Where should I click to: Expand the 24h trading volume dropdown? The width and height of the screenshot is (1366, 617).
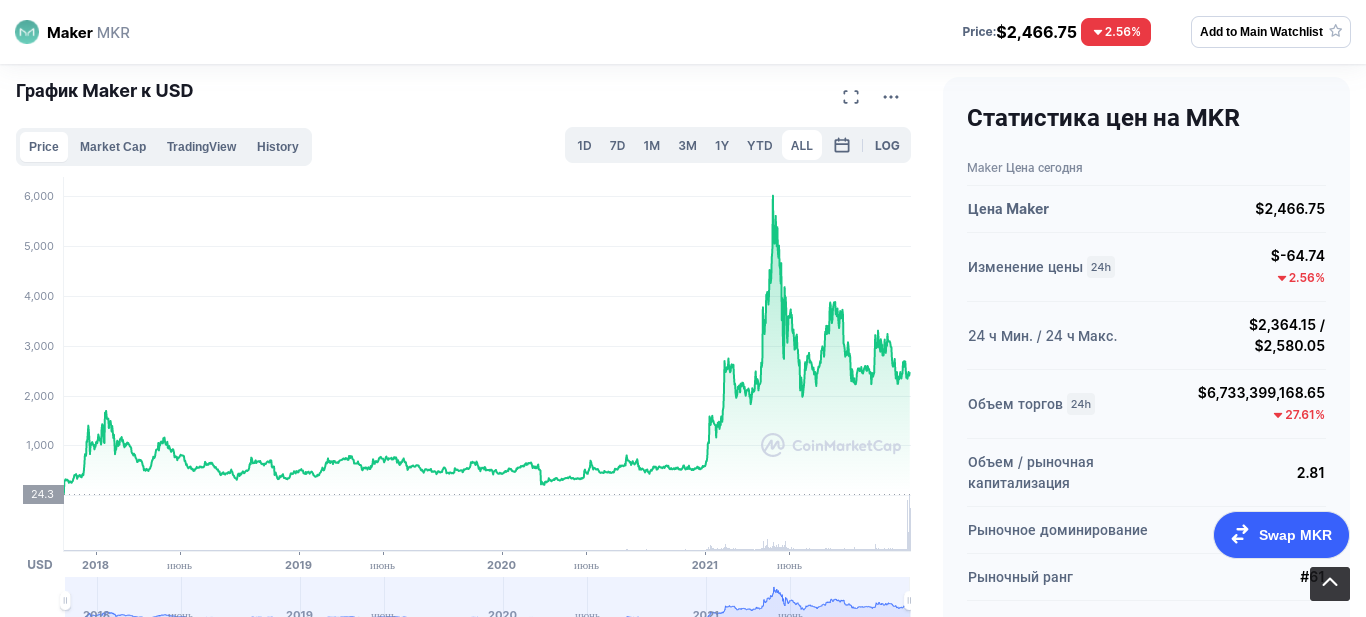click(1081, 404)
